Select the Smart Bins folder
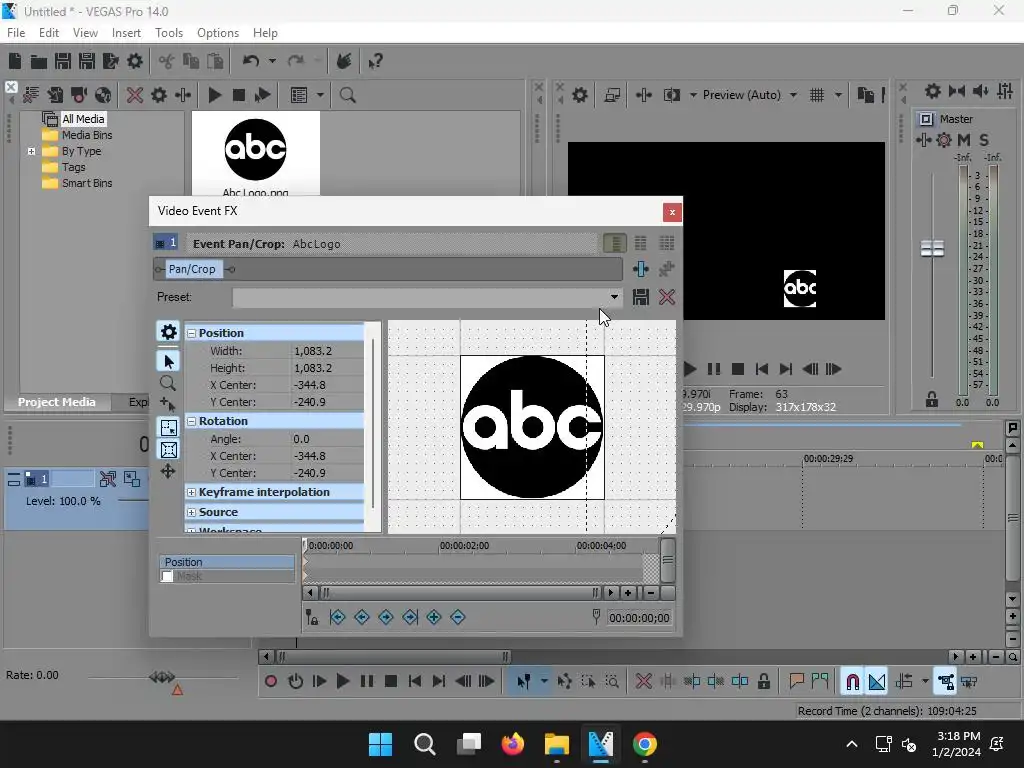This screenshot has width=1024, height=768. [87, 184]
